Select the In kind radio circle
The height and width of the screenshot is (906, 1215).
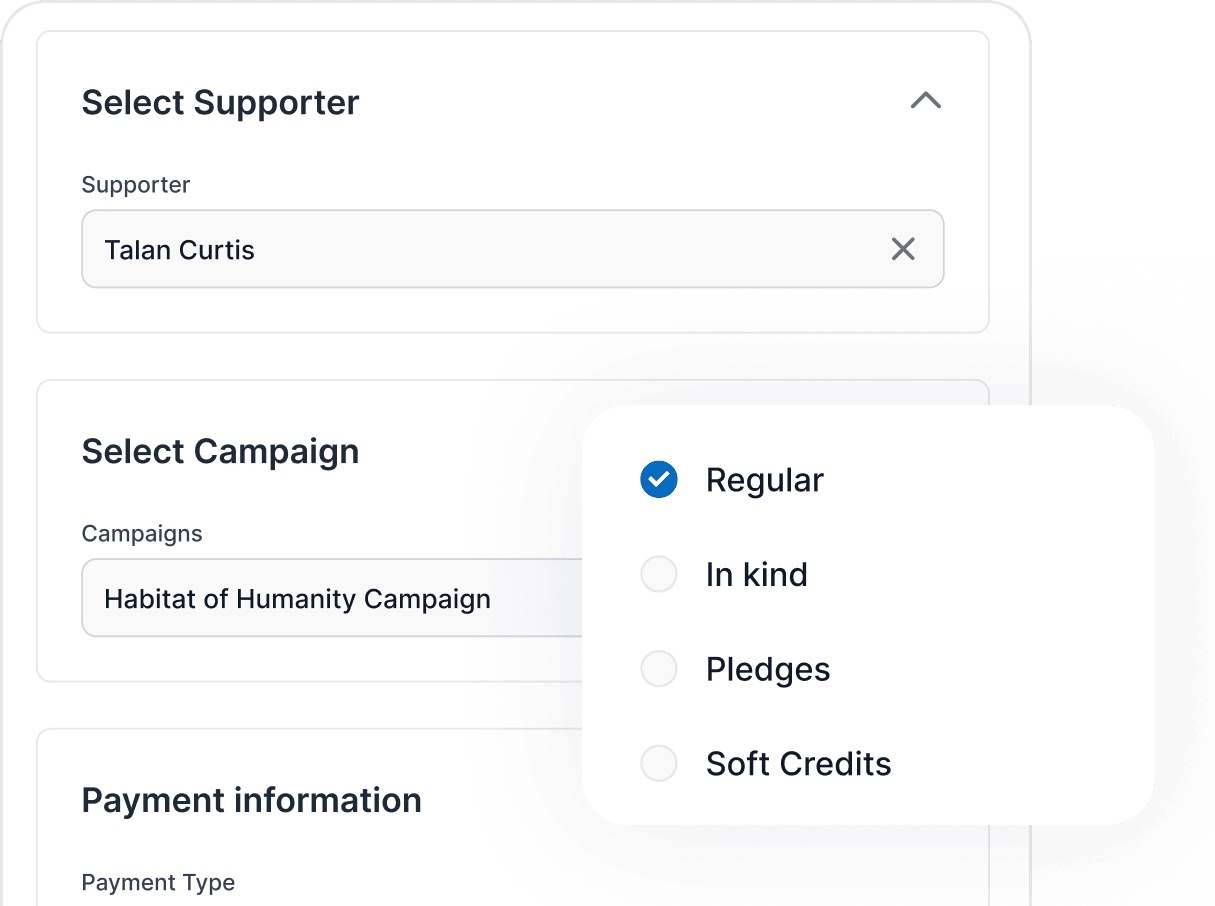click(x=659, y=575)
